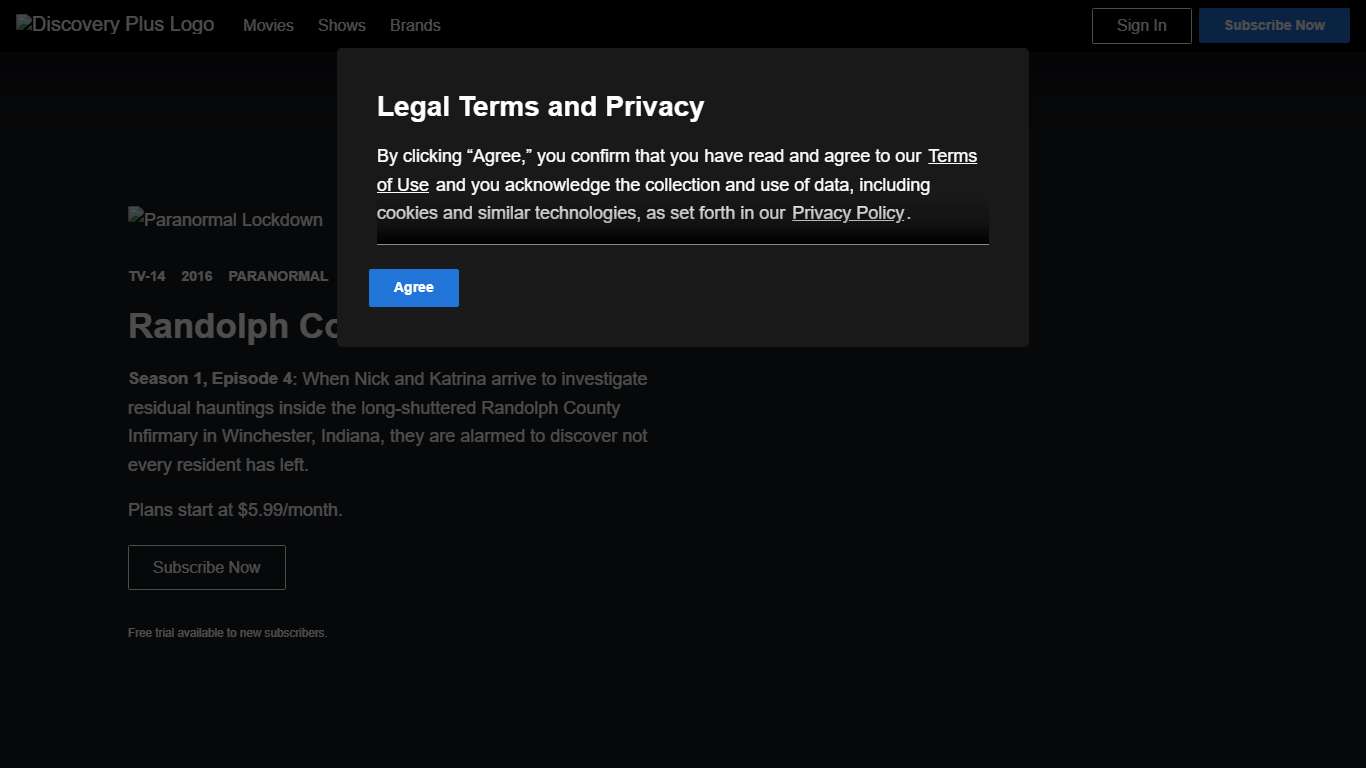Click the Season 1, Episode 4 description
Viewport: 1366px width, 768px height.
point(388,422)
